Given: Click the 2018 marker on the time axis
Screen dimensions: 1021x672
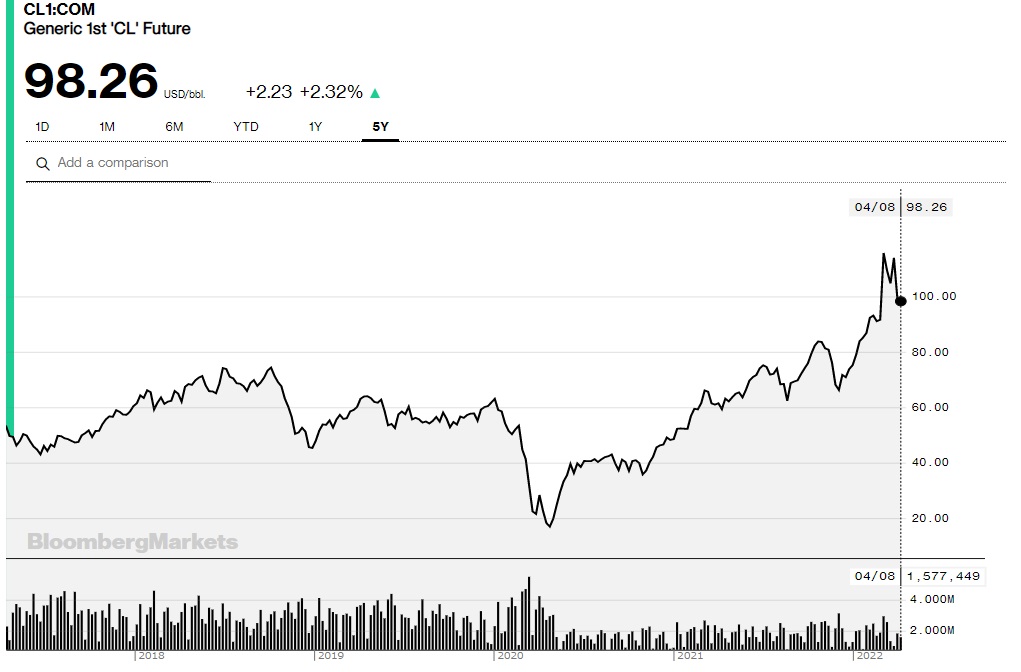Looking at the screenshot, I should [x=150, y=656].
